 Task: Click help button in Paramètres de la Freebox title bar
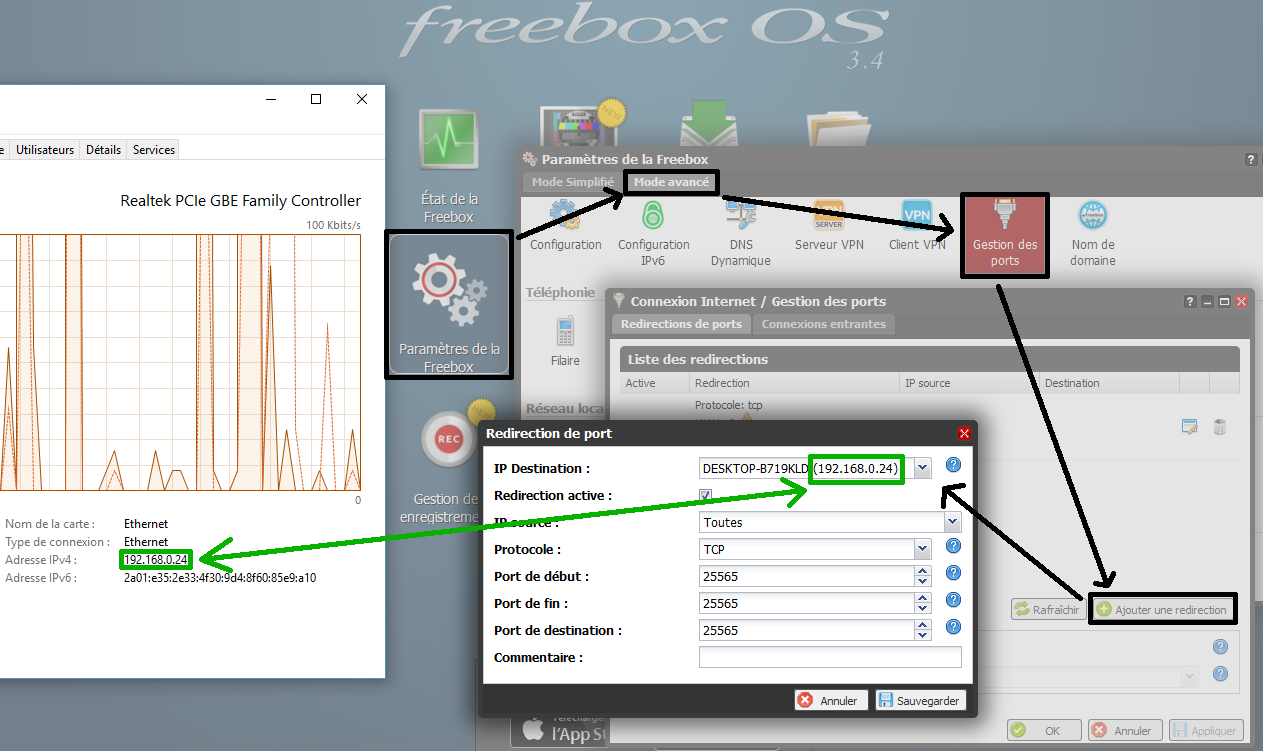(x=1251, y=160)
